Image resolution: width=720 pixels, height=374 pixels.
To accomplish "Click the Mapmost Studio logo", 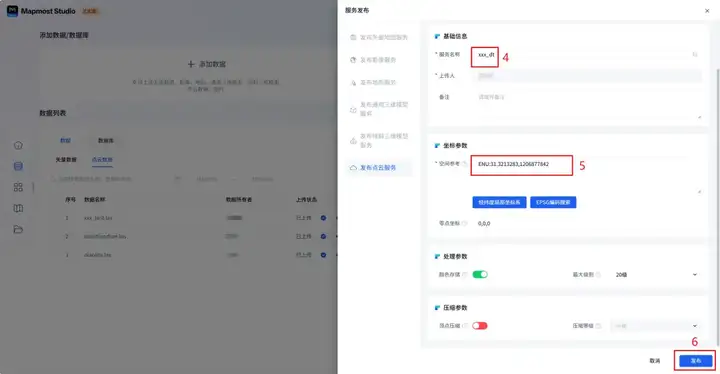I will tap(12, 11).
